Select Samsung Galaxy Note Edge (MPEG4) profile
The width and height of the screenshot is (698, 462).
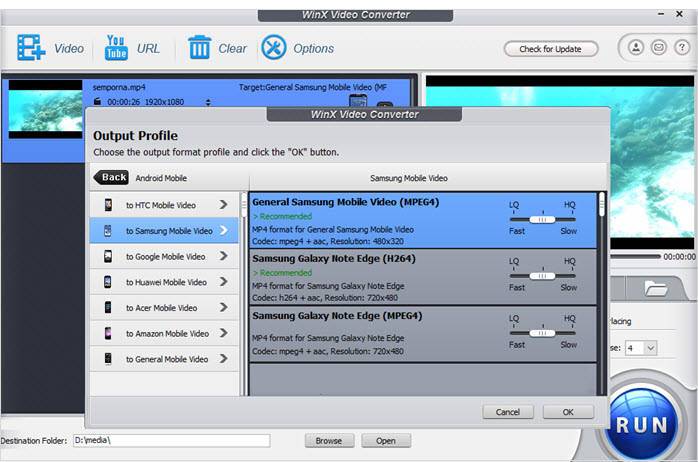point(423,334)
